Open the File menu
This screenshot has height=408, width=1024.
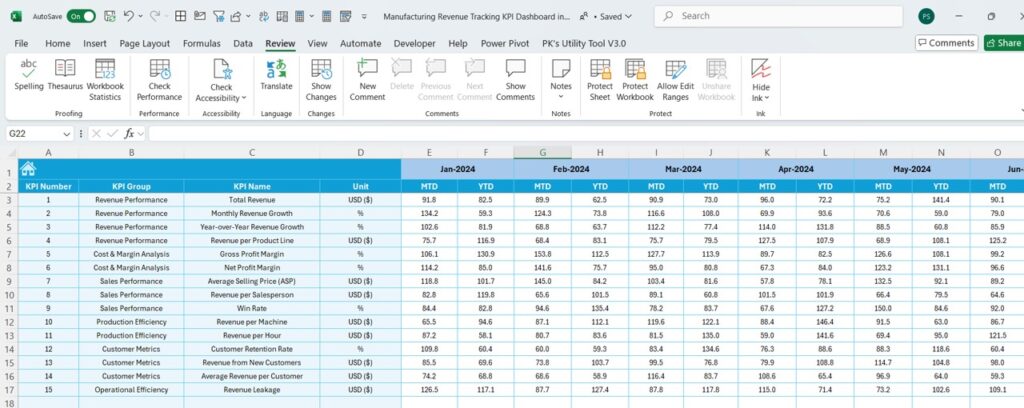pos(22,44)
